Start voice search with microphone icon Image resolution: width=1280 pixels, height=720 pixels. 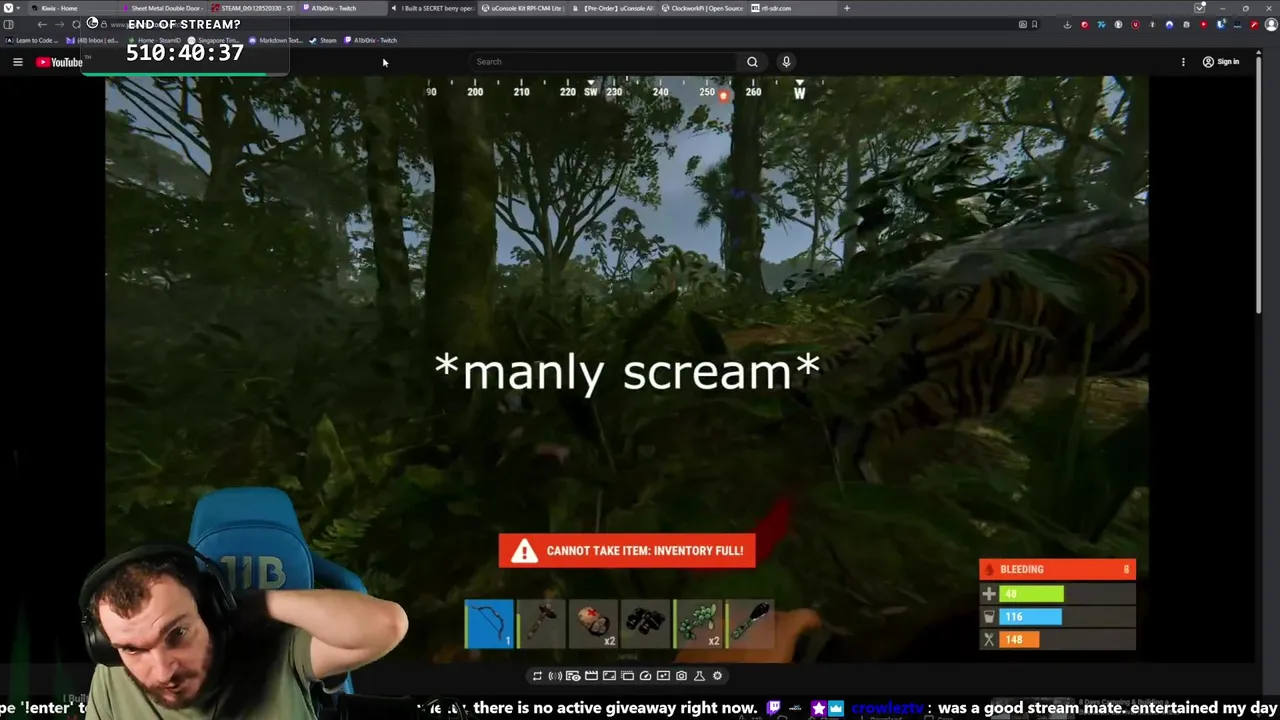point(786,62)
